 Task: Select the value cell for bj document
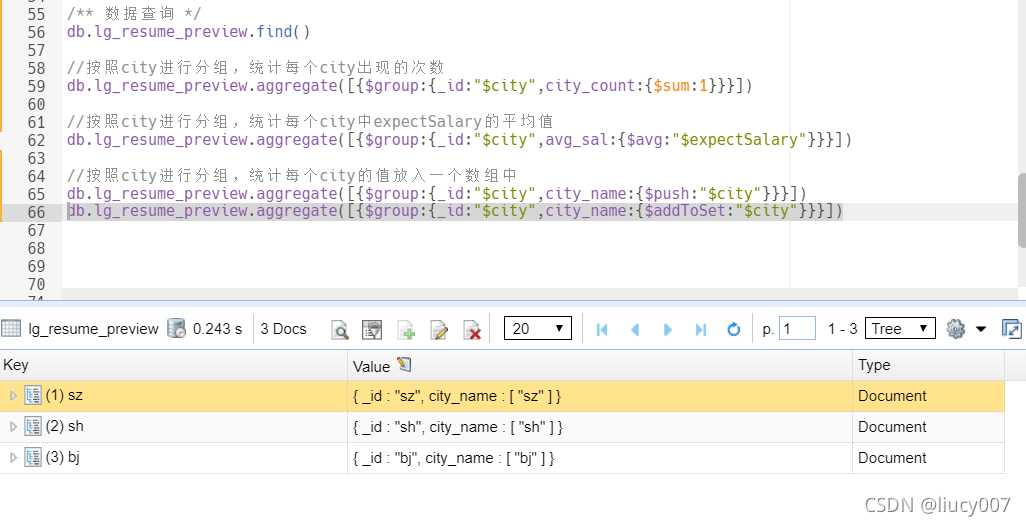(x=600, y=457)
